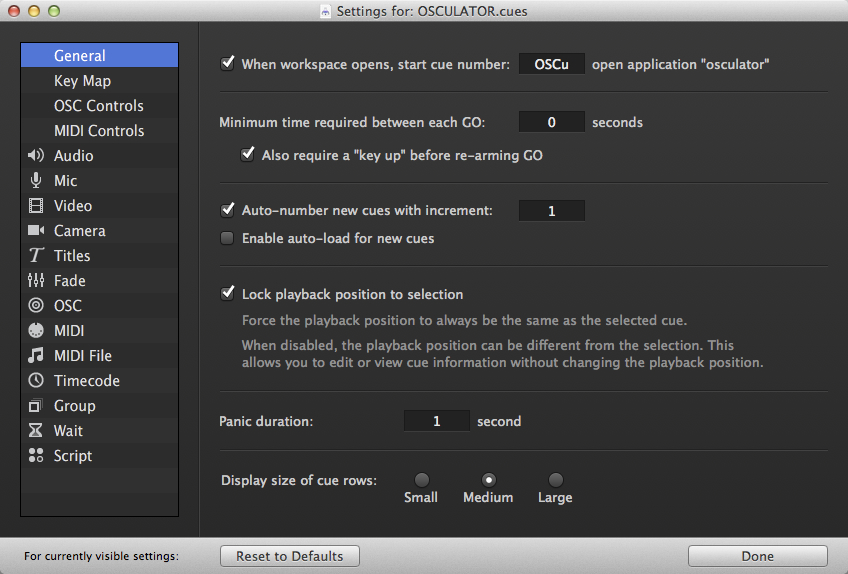
Task: Click the OSC target icon
Action: click(x=36, y=306)
